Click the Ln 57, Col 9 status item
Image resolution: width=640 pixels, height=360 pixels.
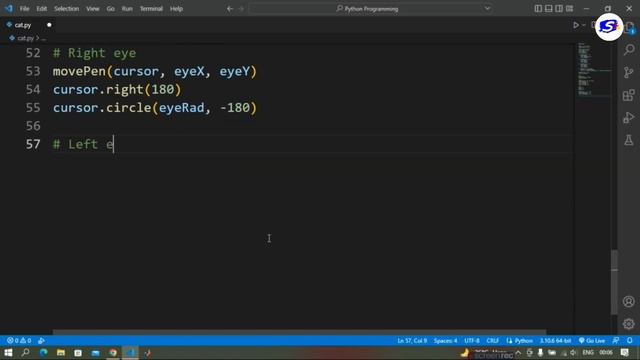pyautogui.click(x=412, y=340)
